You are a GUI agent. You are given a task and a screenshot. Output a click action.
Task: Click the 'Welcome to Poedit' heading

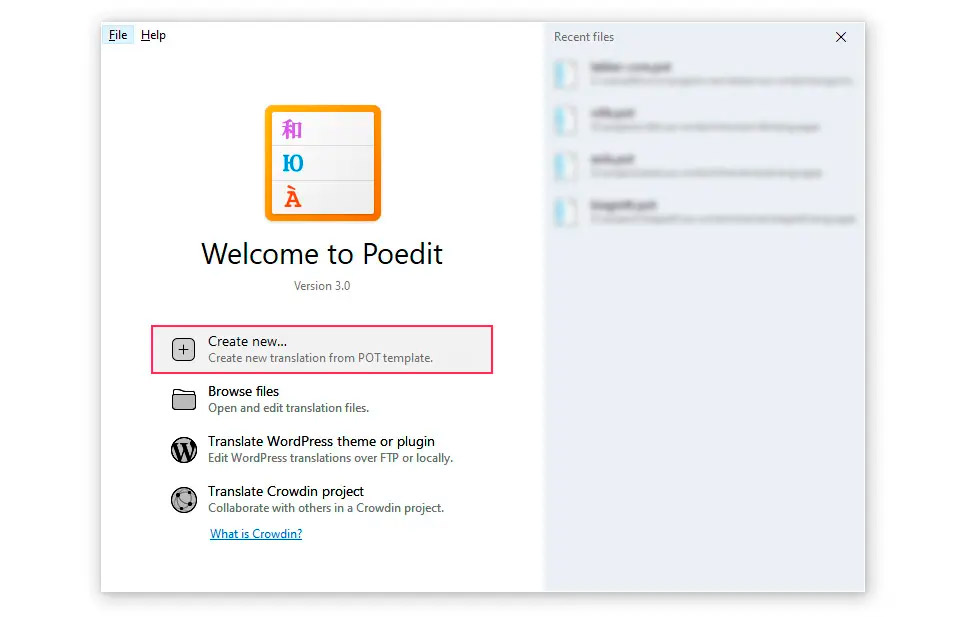pyautogui.click(x=322, y=253)
